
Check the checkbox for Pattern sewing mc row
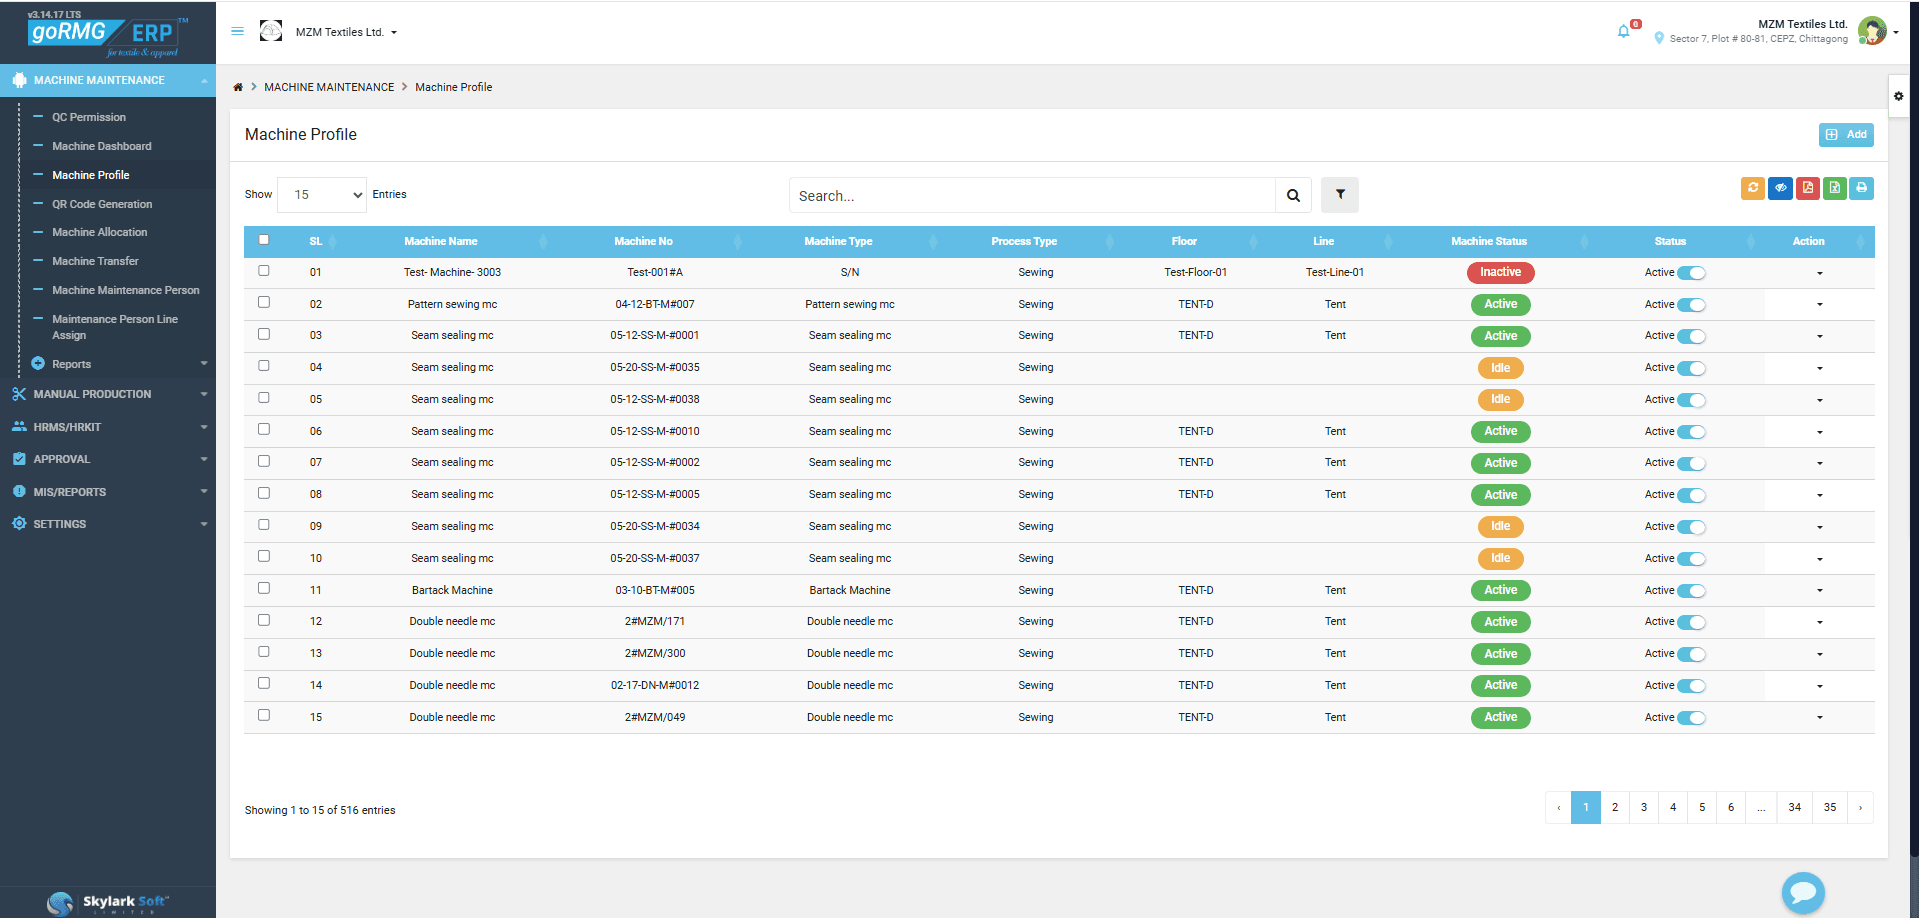pos(264,302)
